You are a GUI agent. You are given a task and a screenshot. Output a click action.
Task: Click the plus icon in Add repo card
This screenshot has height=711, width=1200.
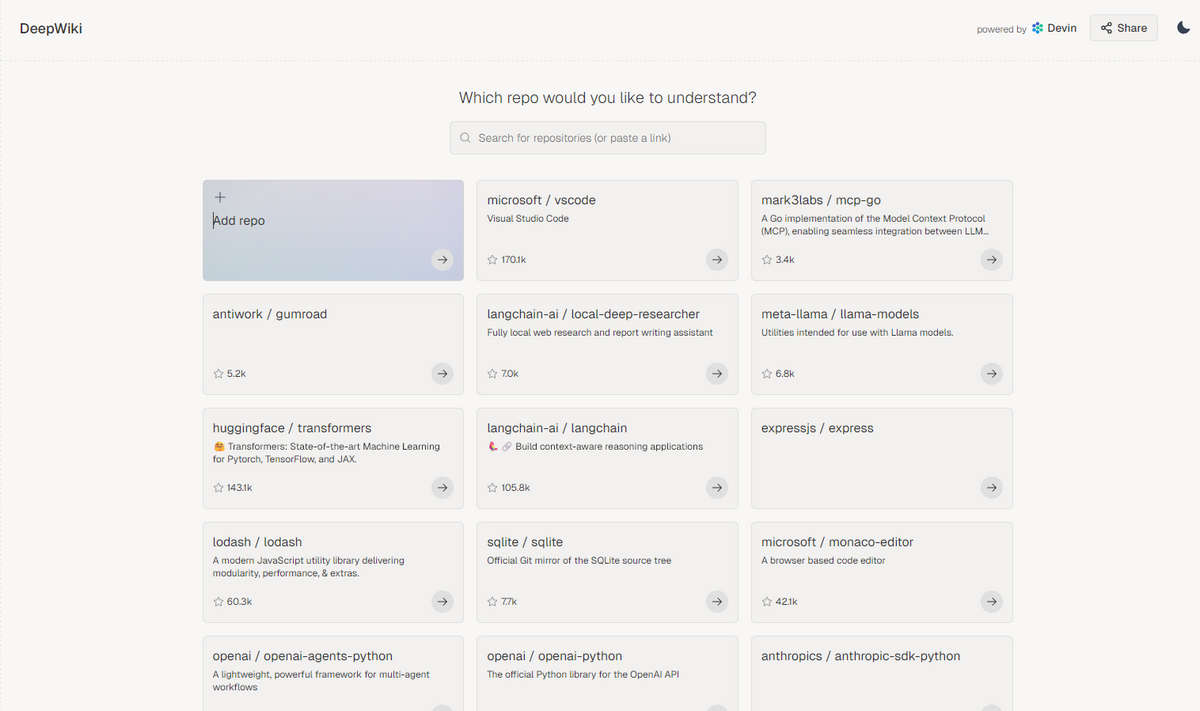pos(220,198)
